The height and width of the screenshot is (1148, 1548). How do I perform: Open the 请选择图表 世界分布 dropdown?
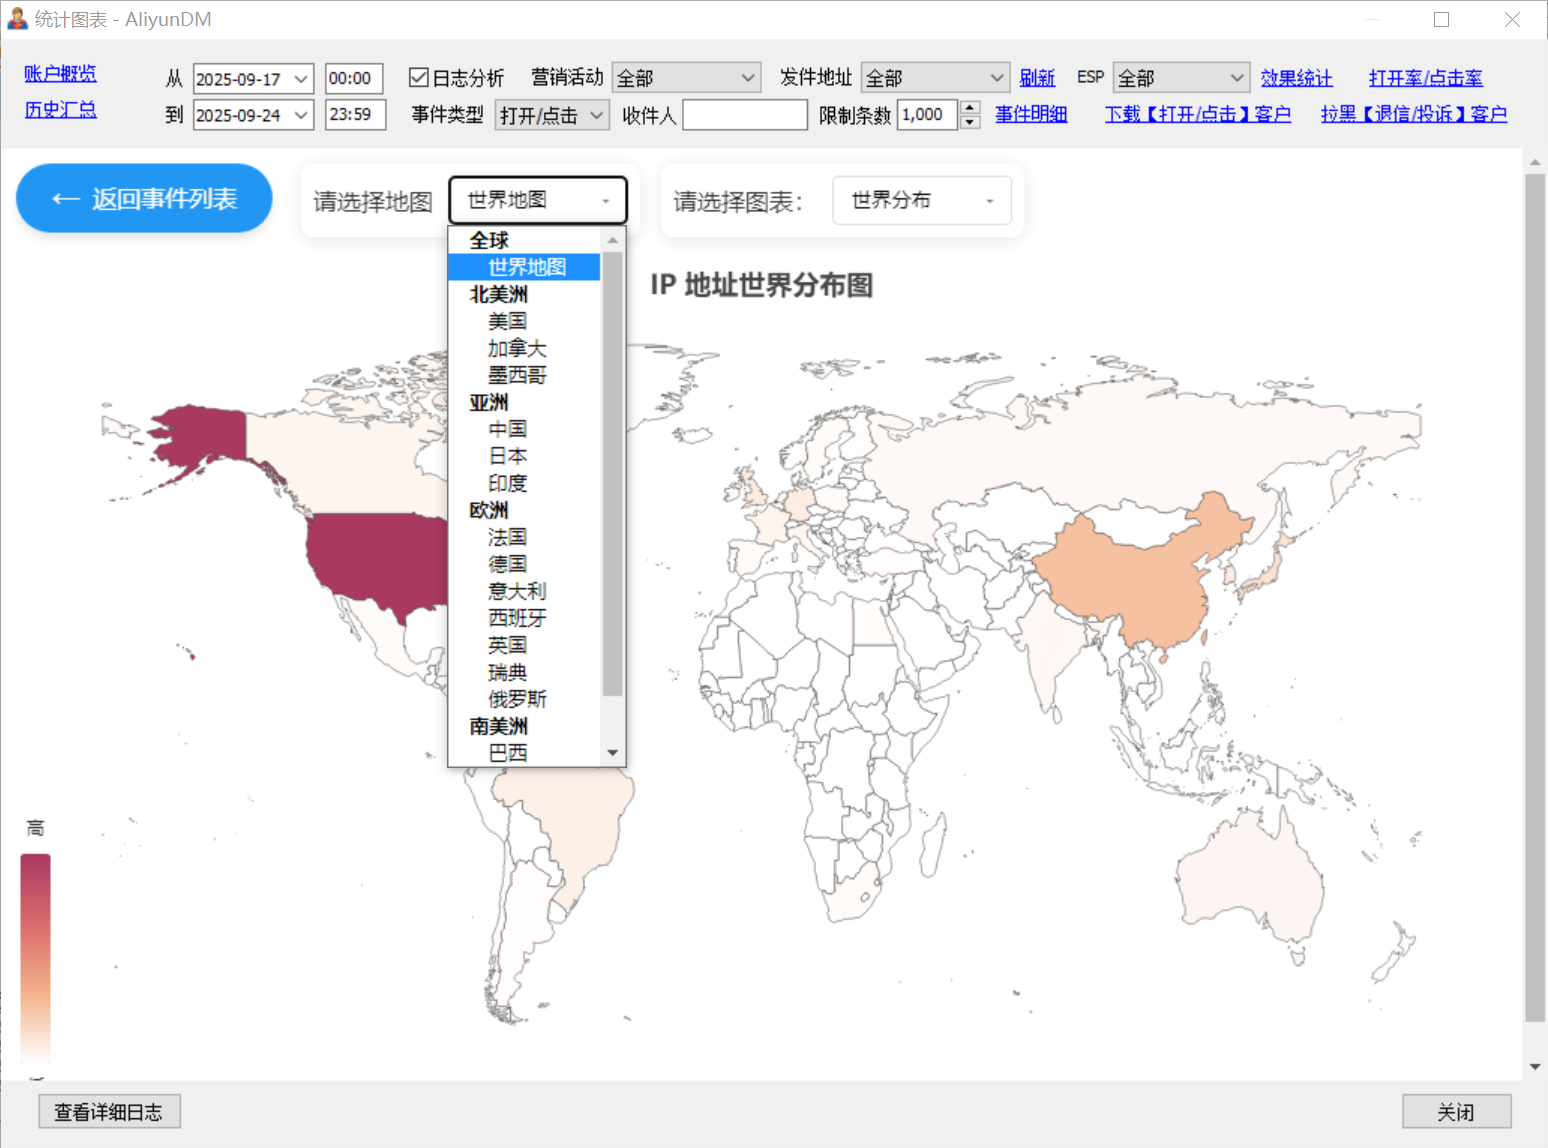coord(921,201)
